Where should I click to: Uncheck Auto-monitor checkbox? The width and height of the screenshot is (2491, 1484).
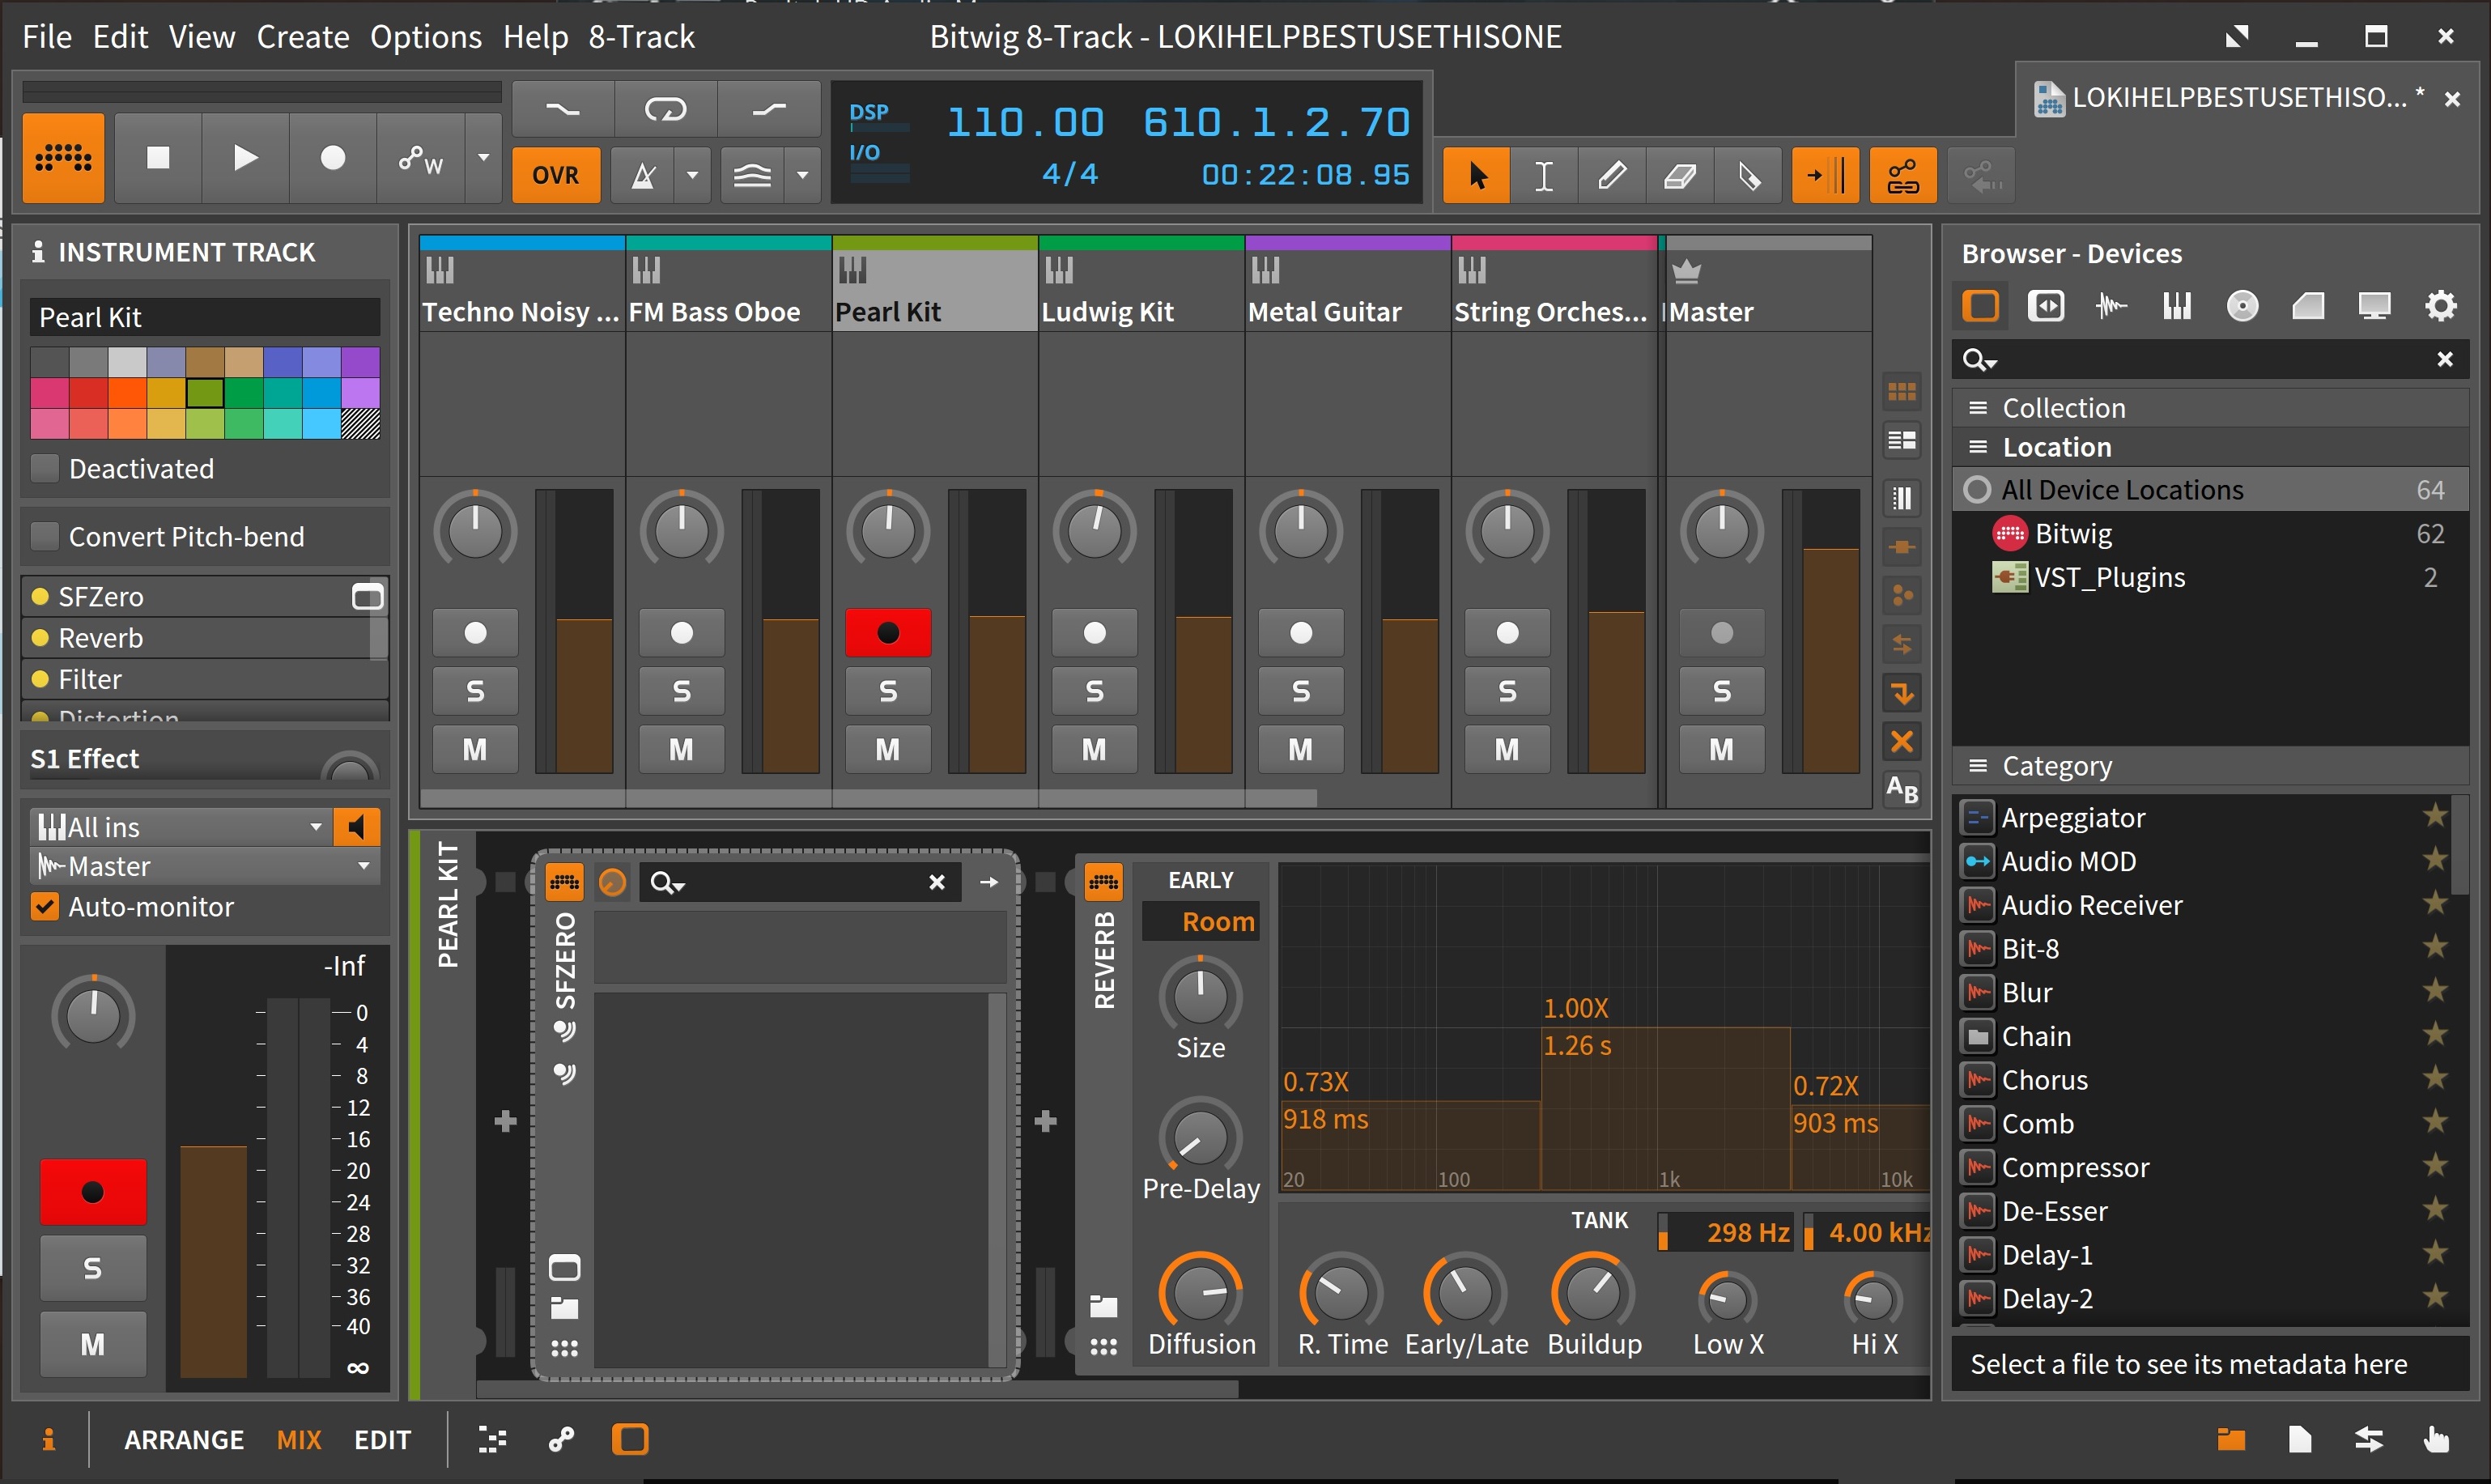click(45, 907)
